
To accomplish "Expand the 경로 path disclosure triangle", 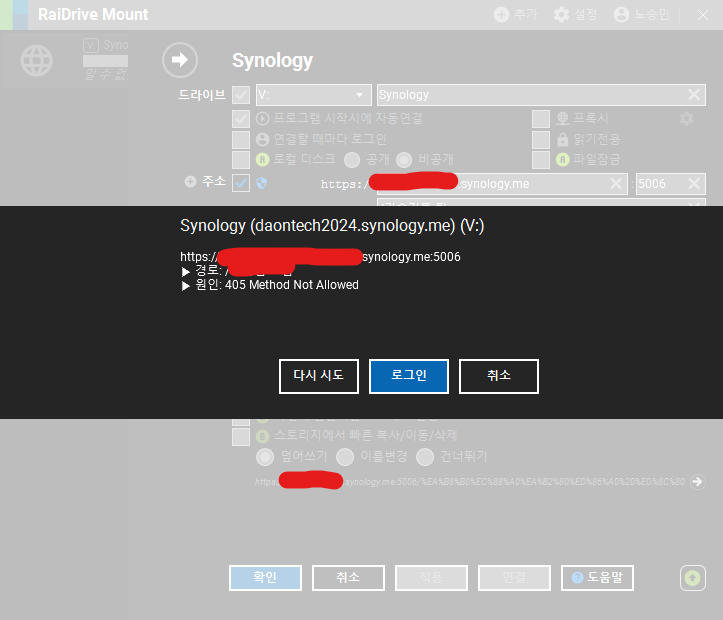I will point(186,272).
